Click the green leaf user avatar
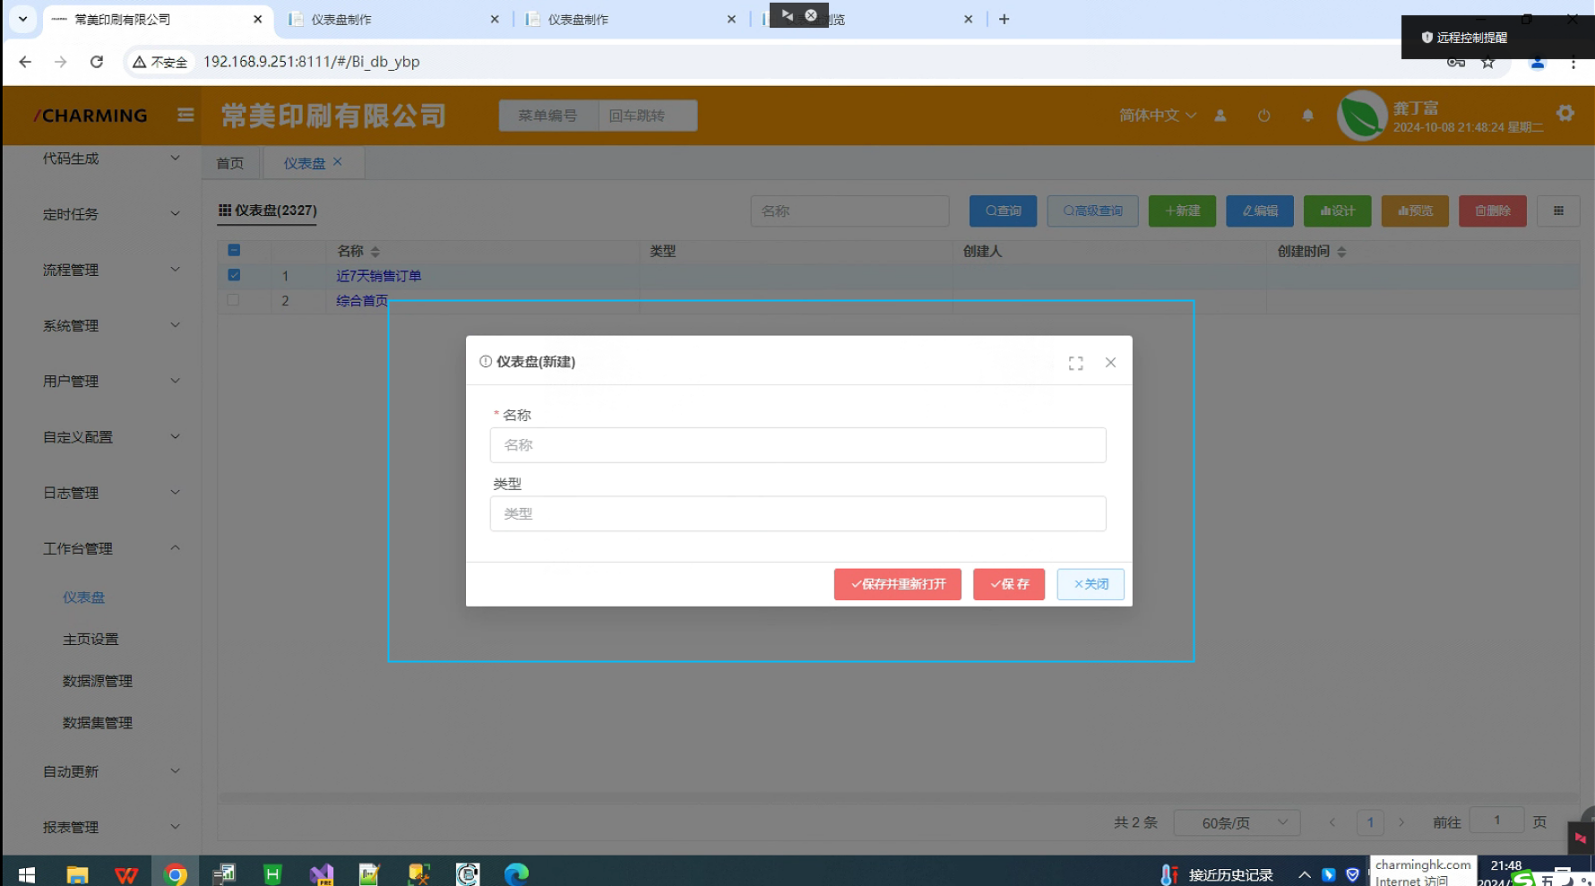Screen dimensions: 1595x886 point(1361,115)
